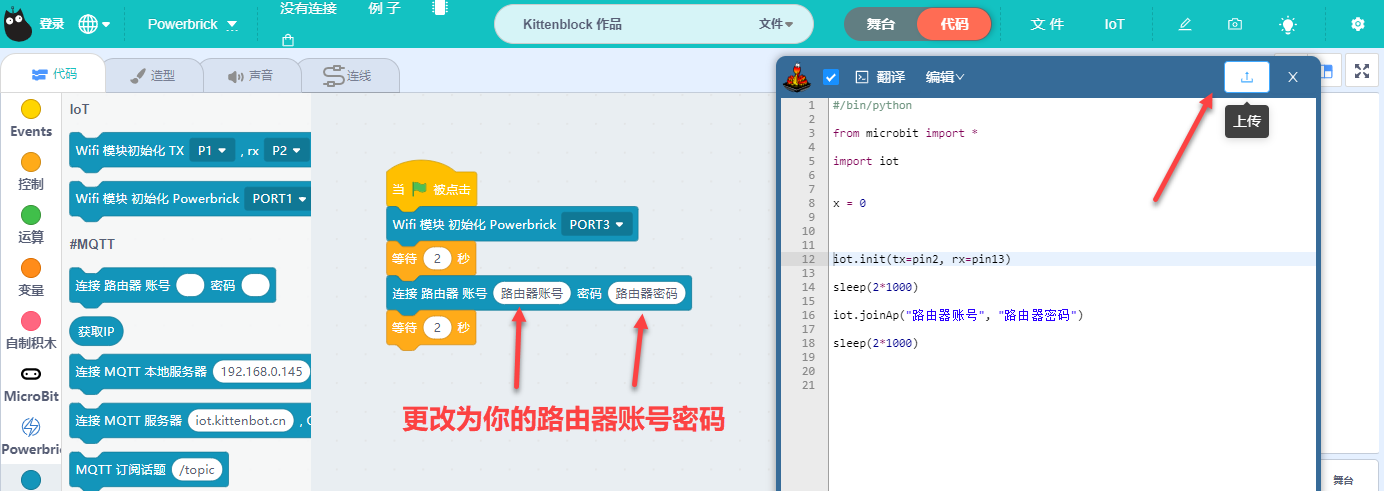Open the PORT3 dropdown in script

[x=598, y=225]
